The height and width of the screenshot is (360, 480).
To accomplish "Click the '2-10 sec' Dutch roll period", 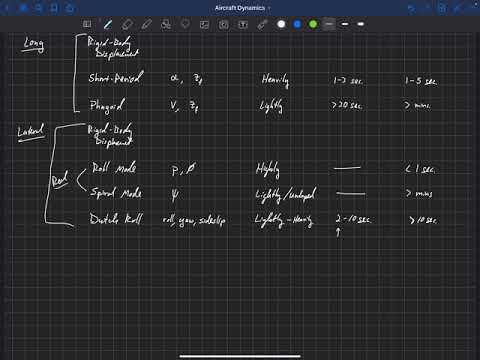I will pyautogui.click(x=353, y=219).
